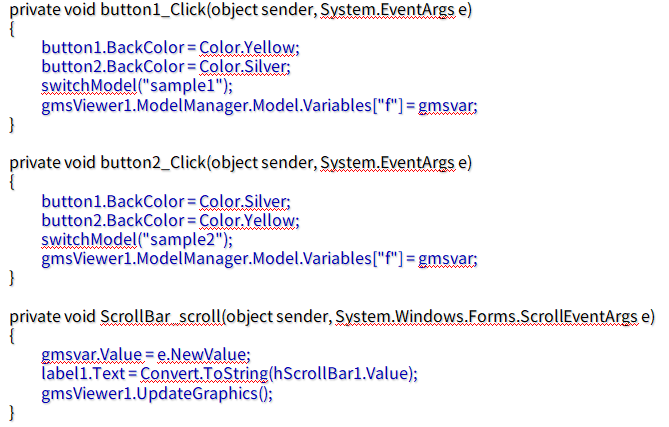The width and height of the screenshot is (669, 427).
Task: Click gmsViewer1.UpdateGraphics() line
Action: tap(157, 393)
